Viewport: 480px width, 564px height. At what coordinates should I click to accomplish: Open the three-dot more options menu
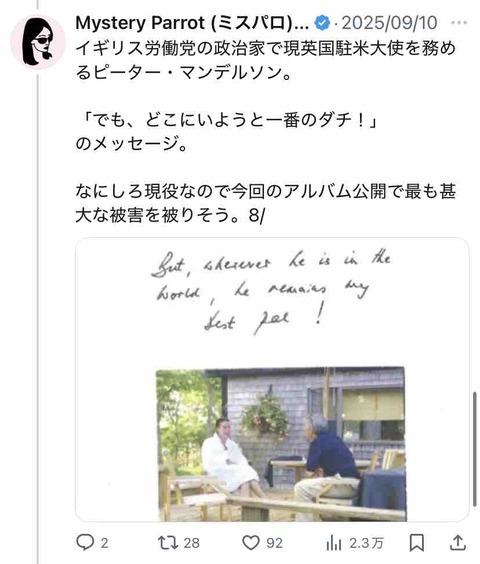click(459, 23)
